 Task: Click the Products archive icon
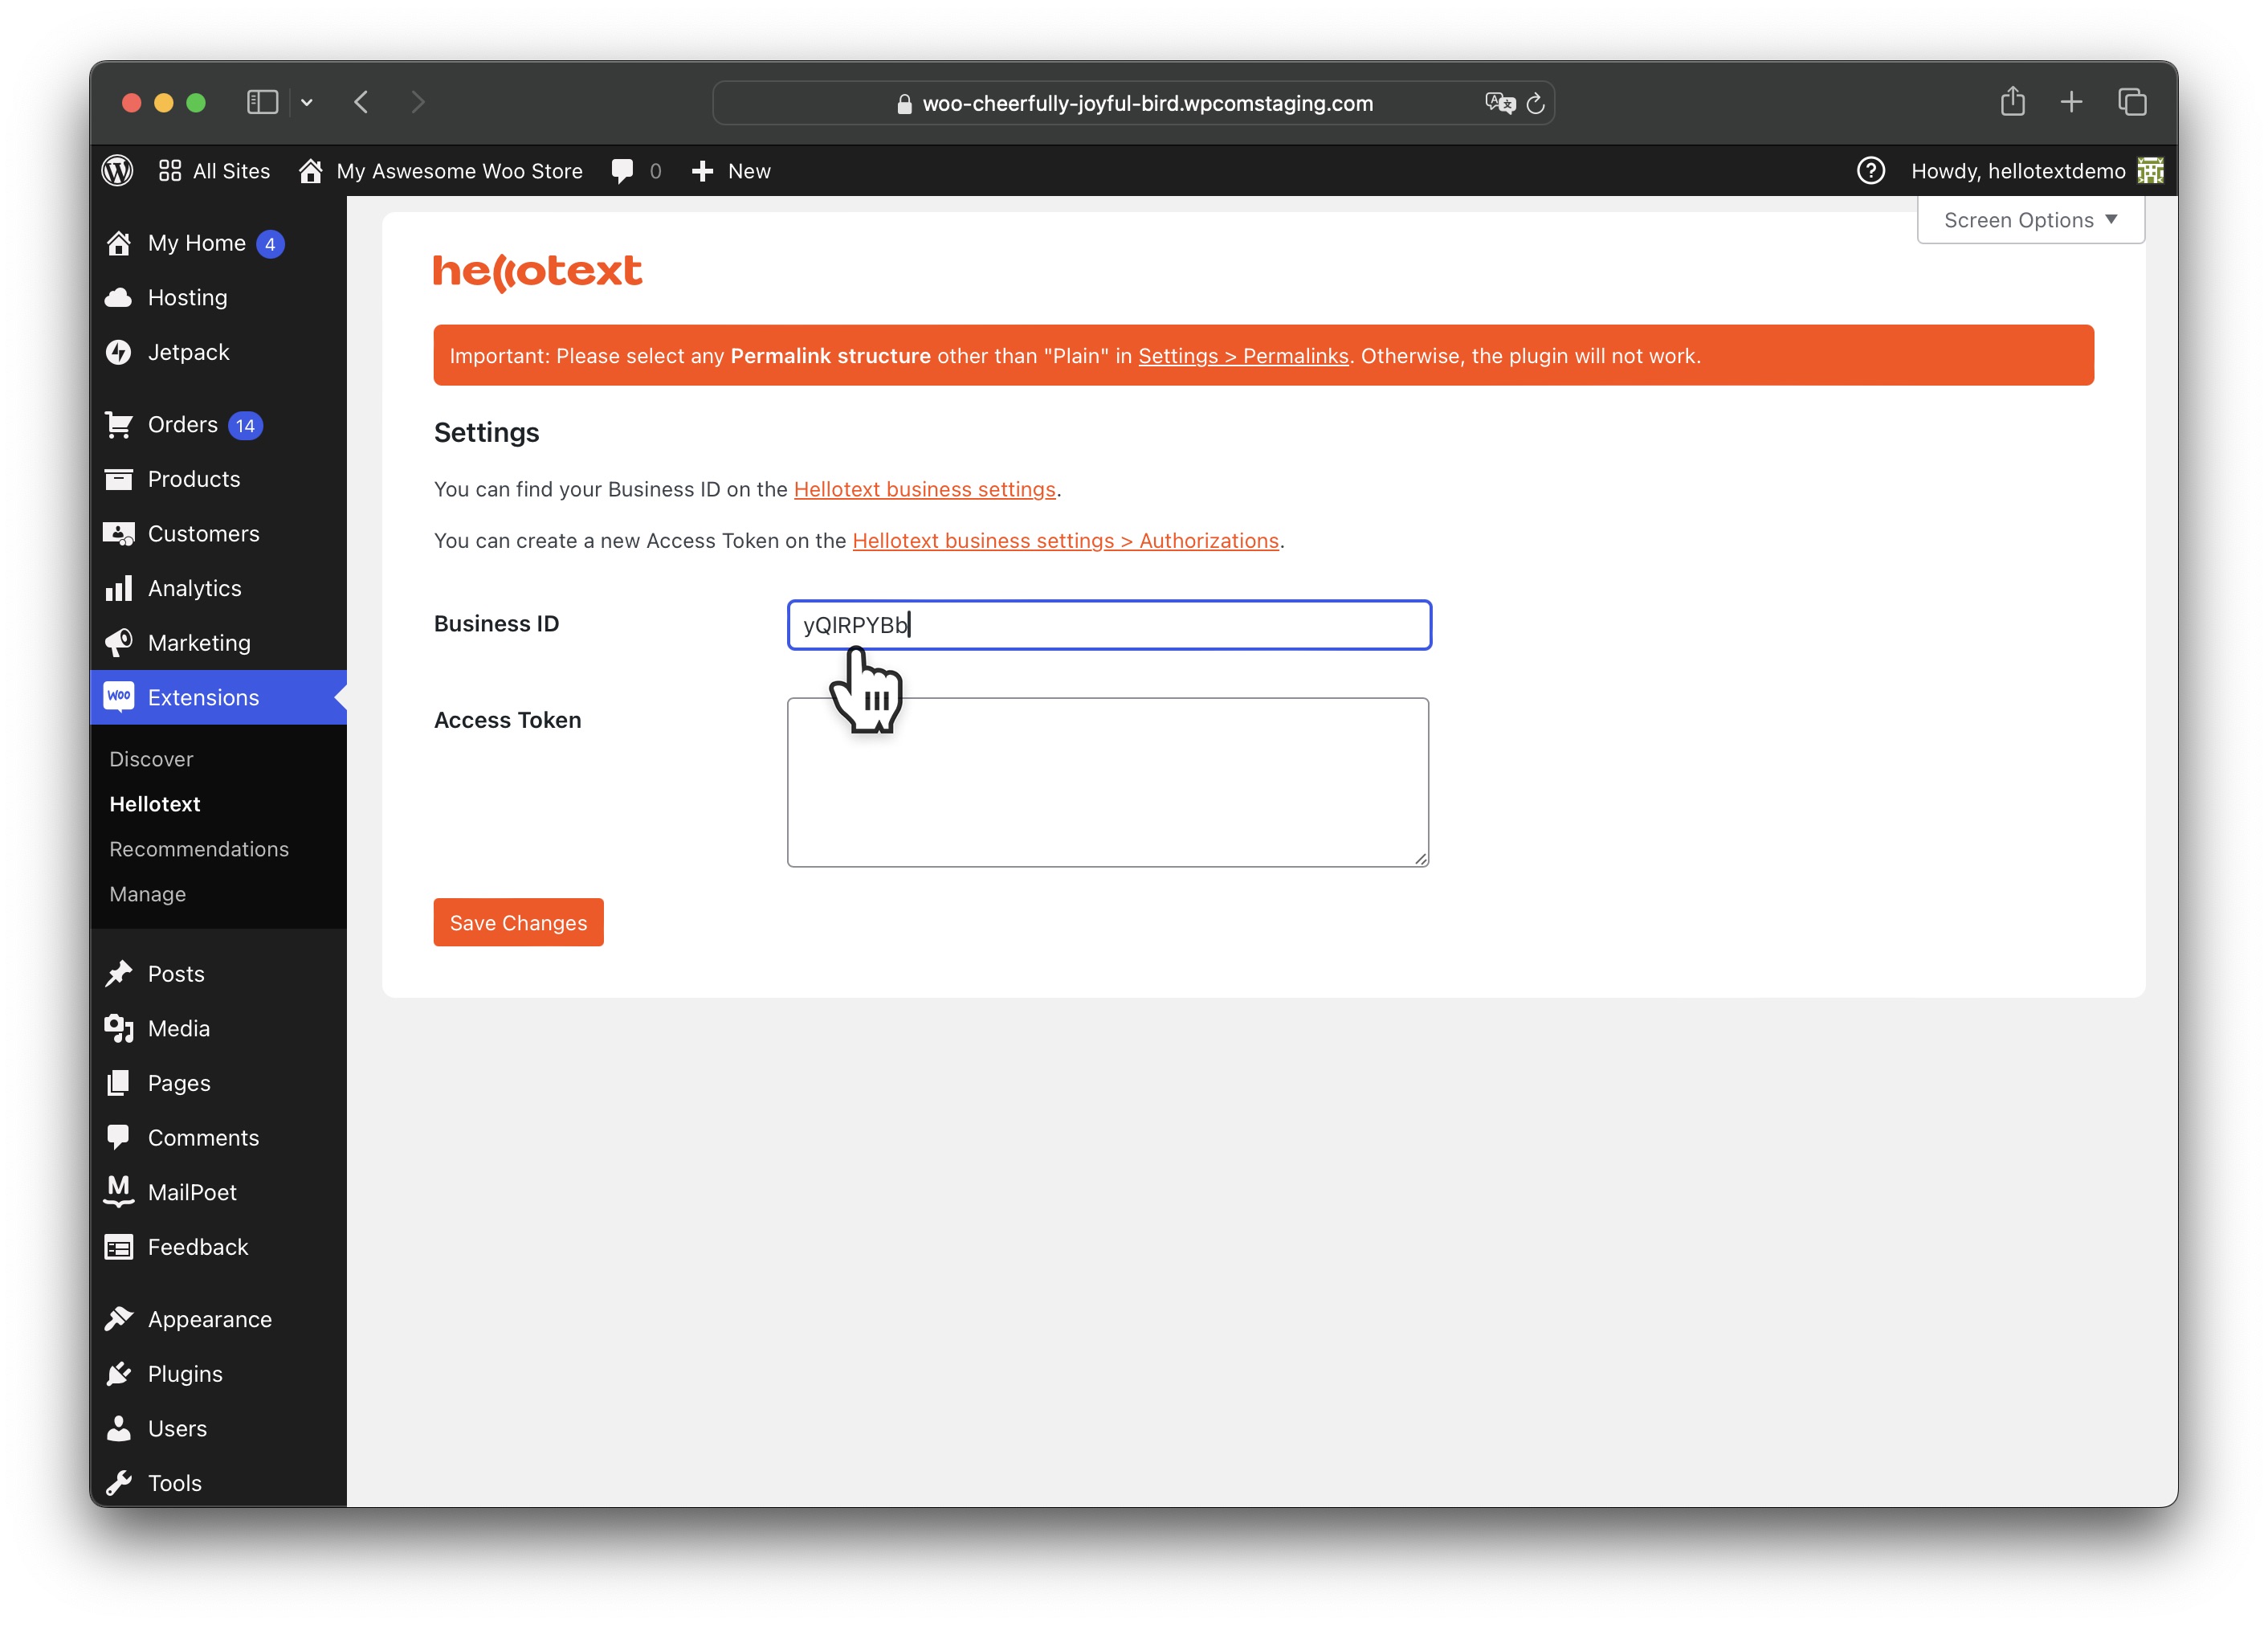pos(119,479)
